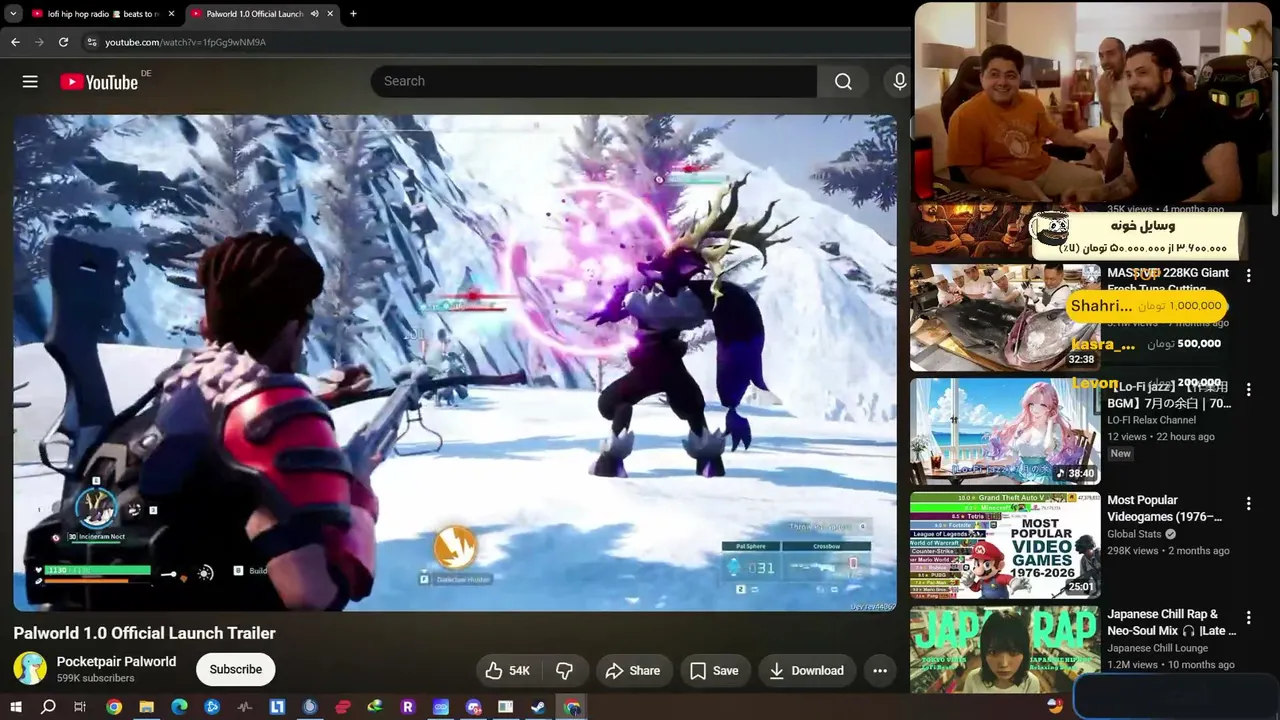
Task: Go back in the browser
Action: [15, 42]
